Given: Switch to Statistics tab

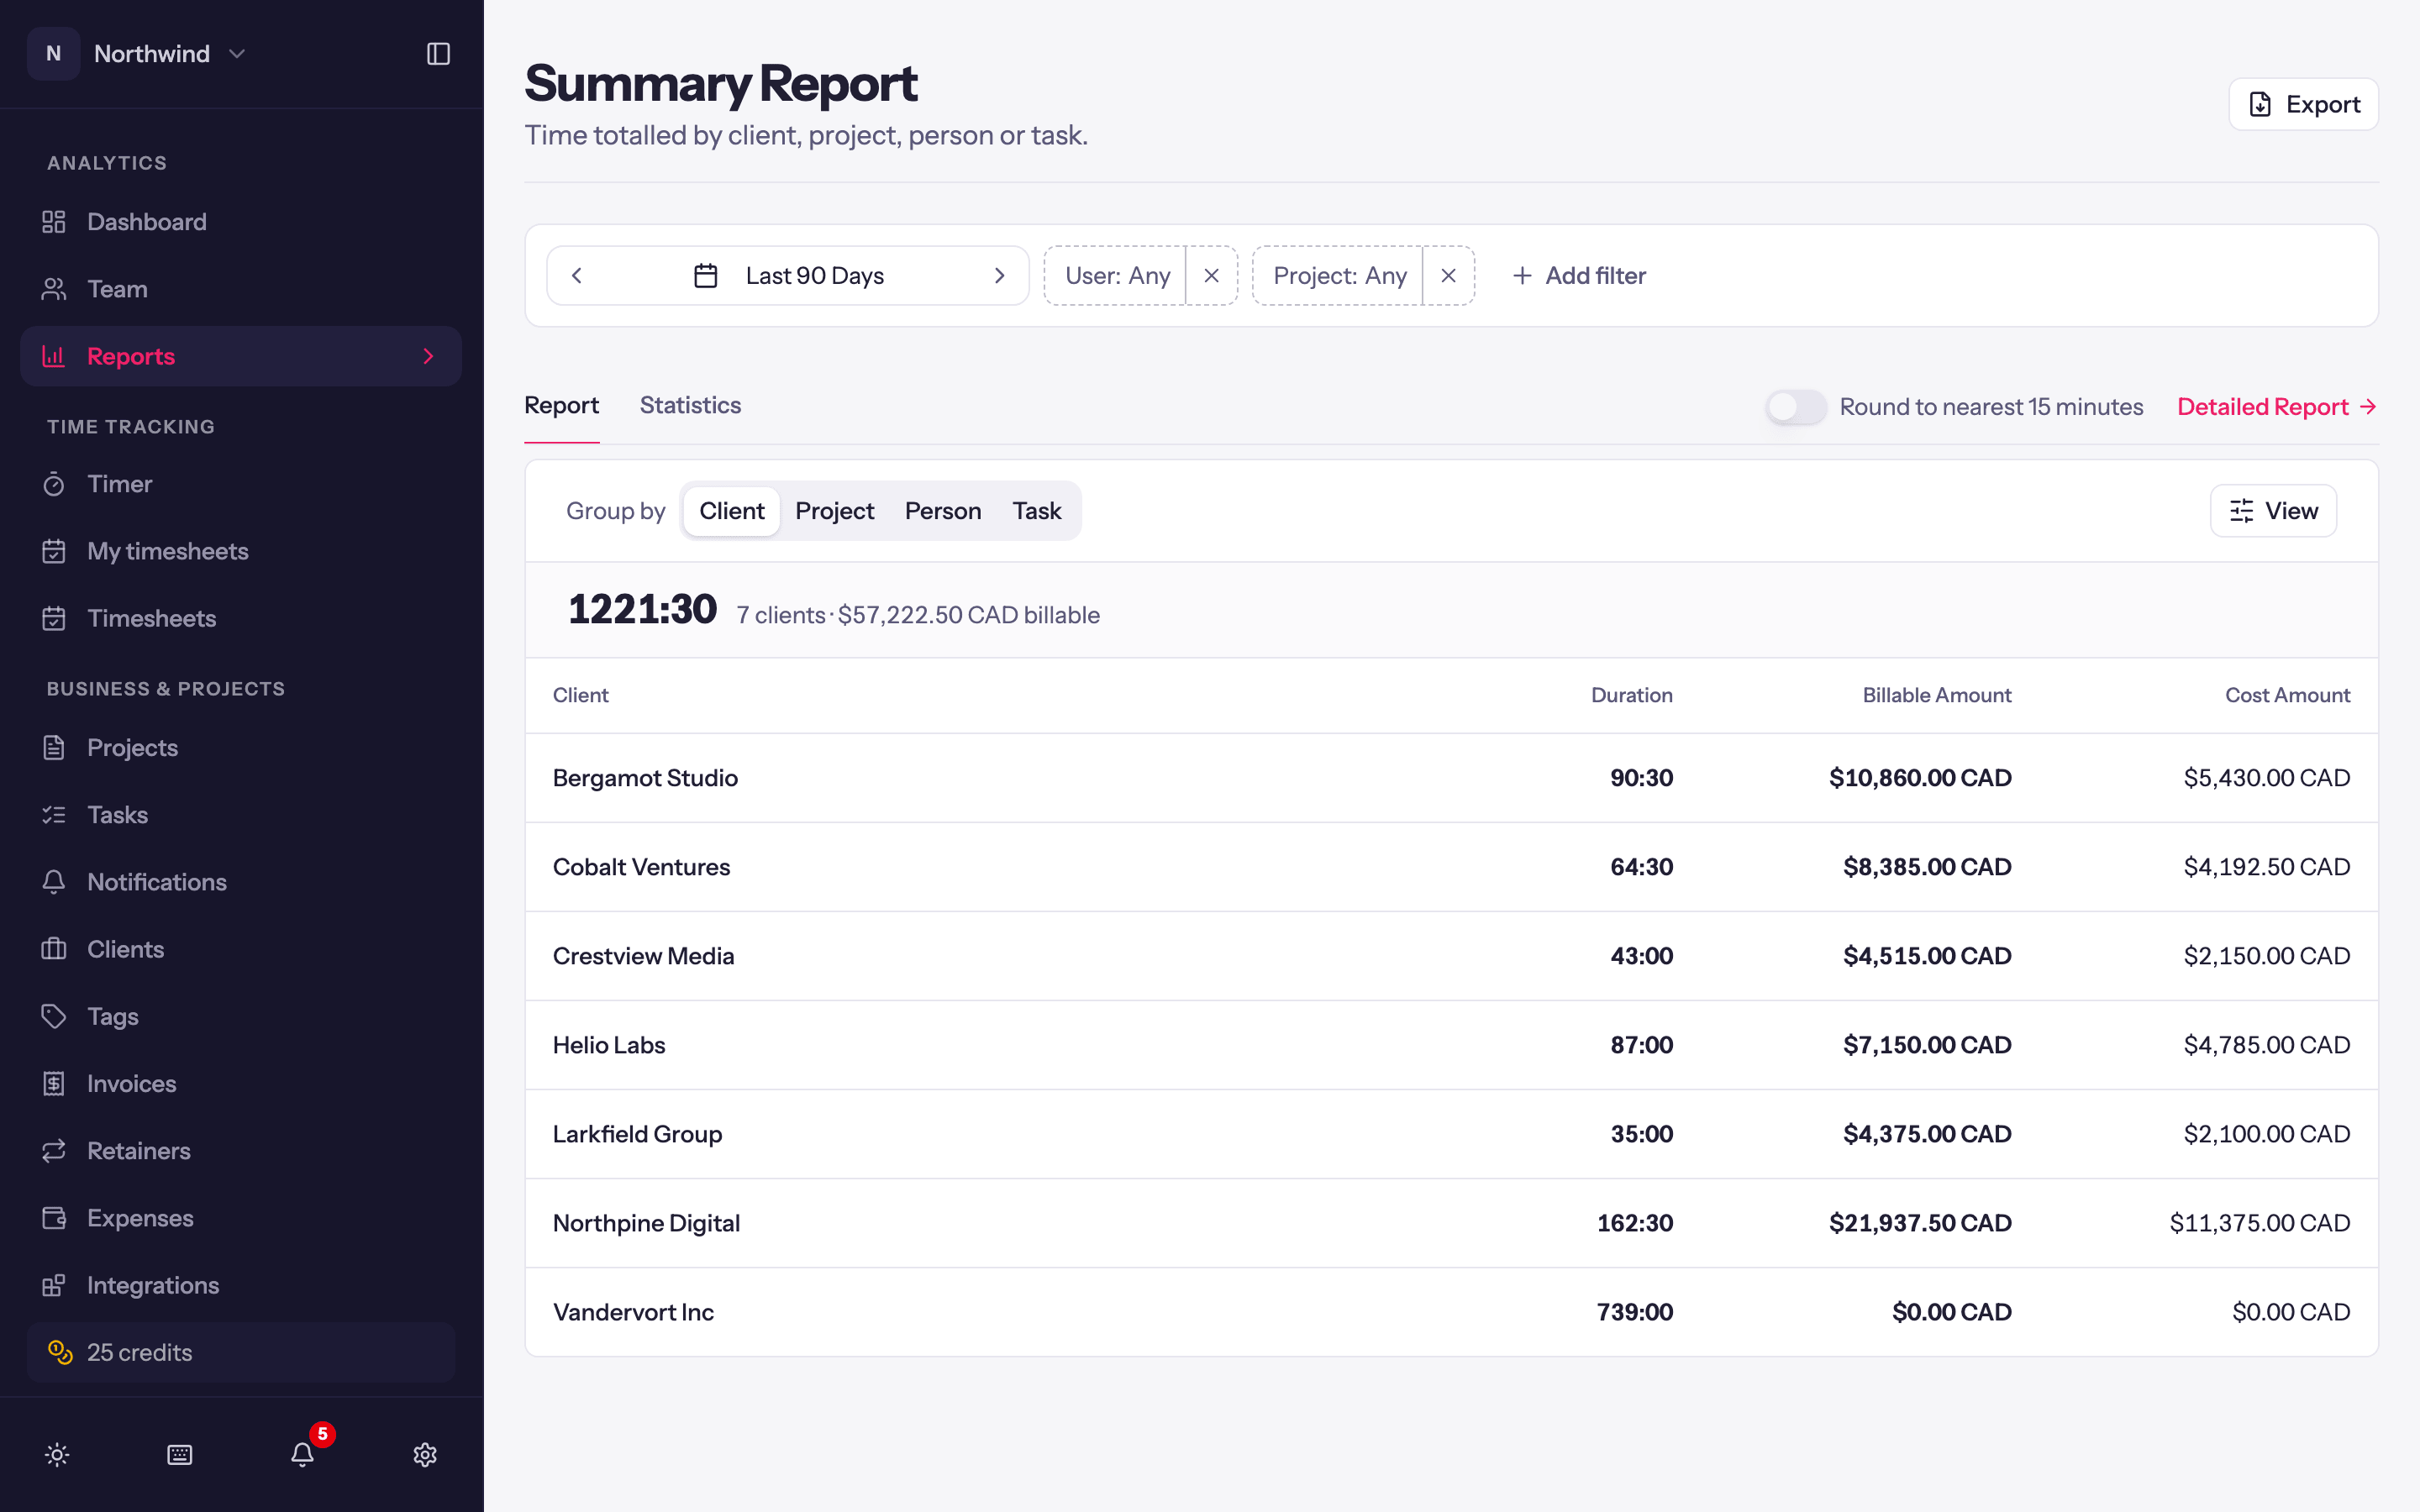Looking at the screenshot, I should [690, 405].
